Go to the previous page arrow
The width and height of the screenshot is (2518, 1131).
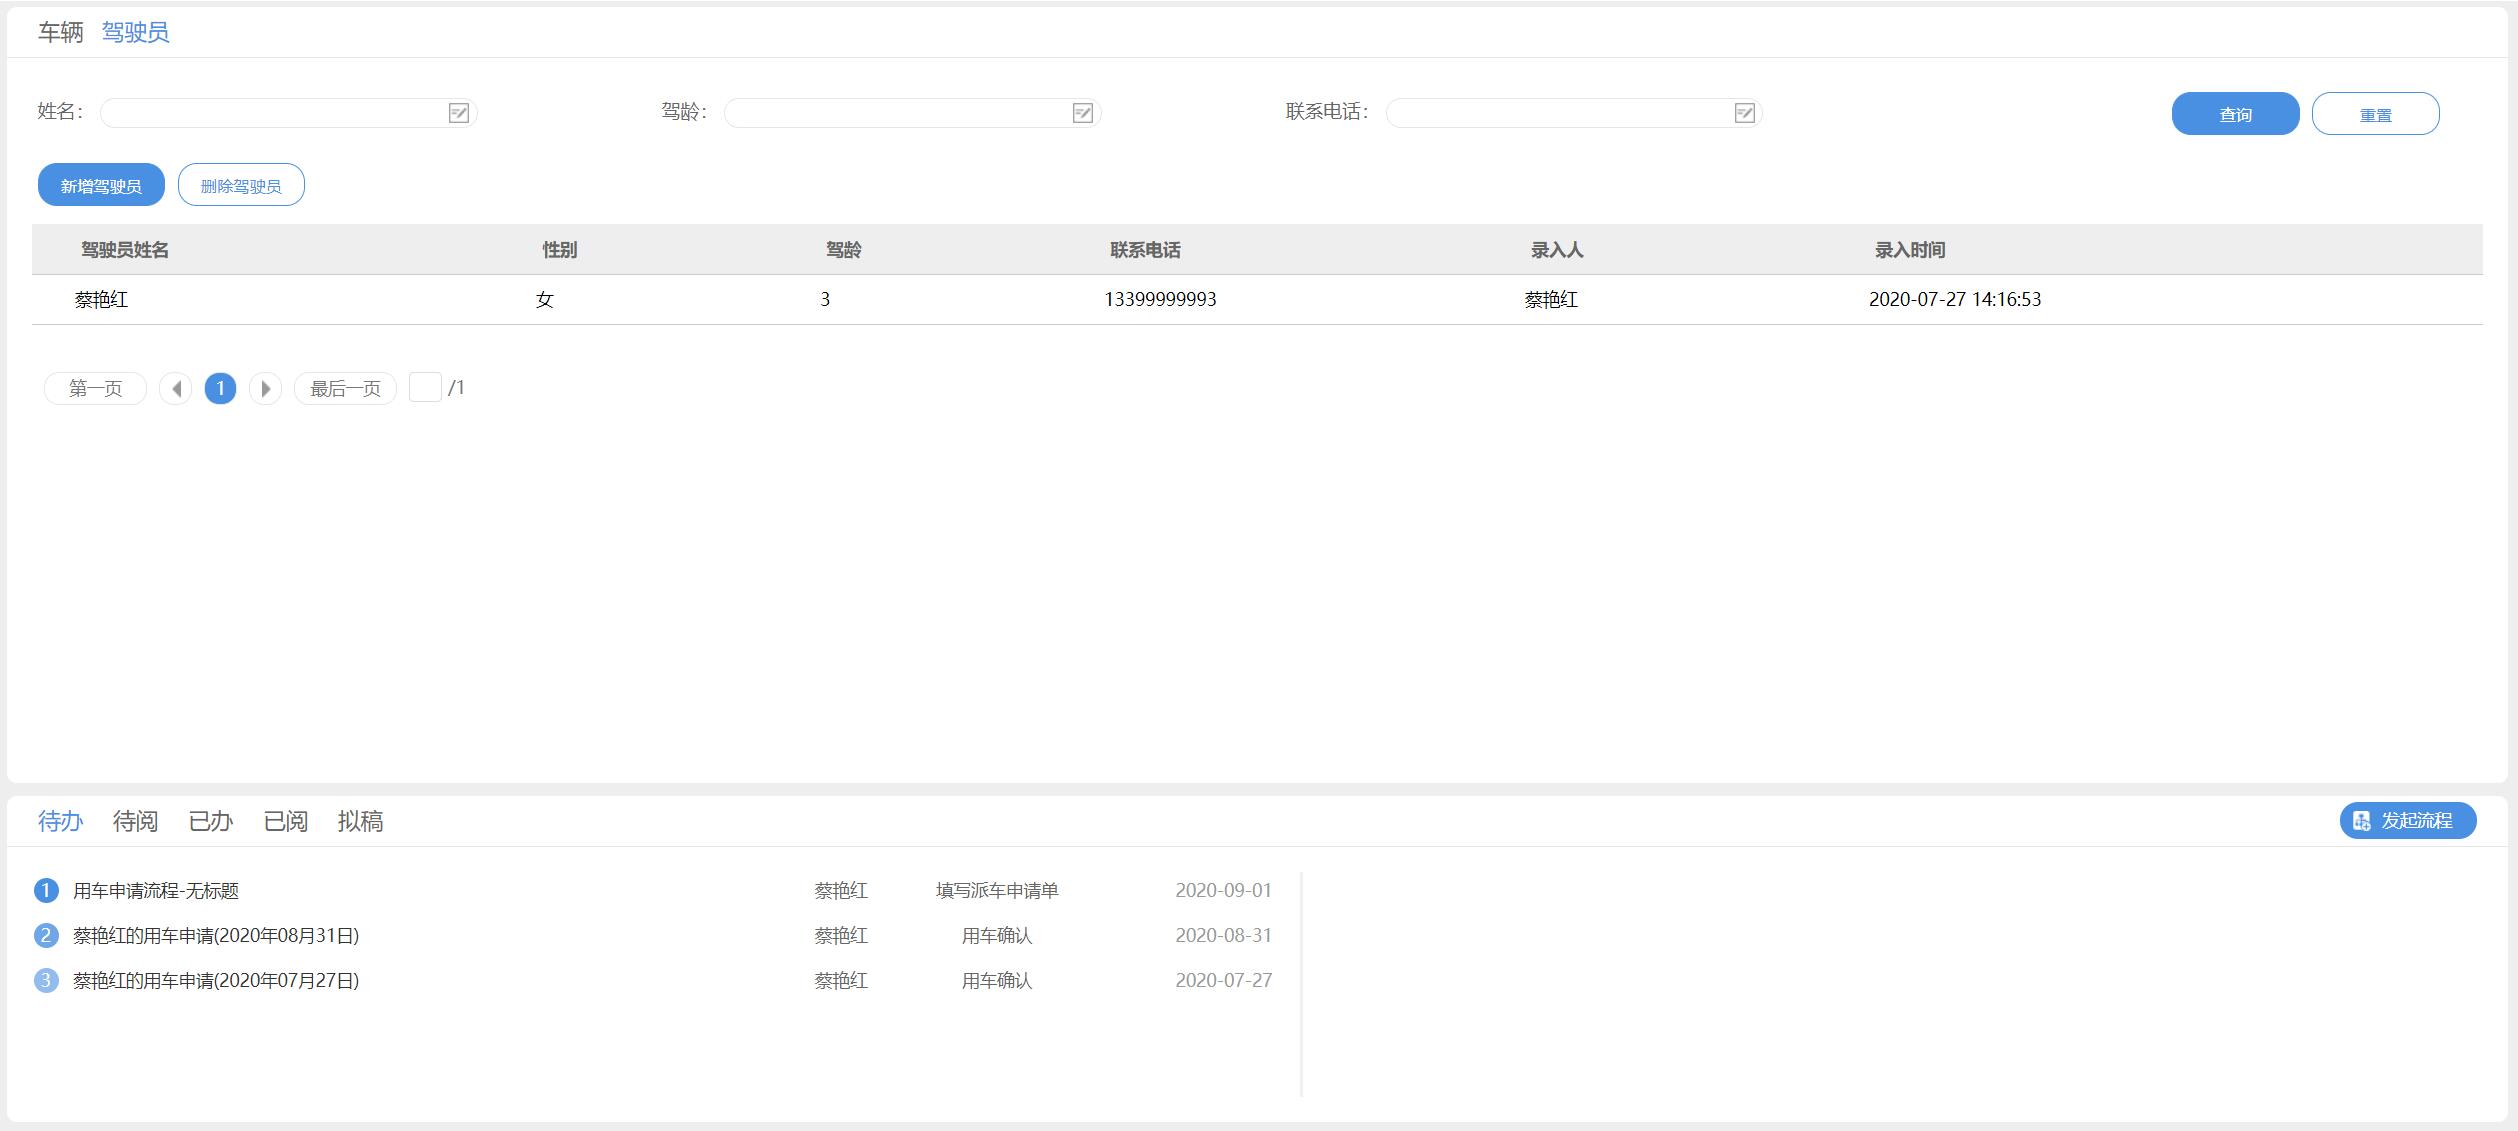point(176,388)
